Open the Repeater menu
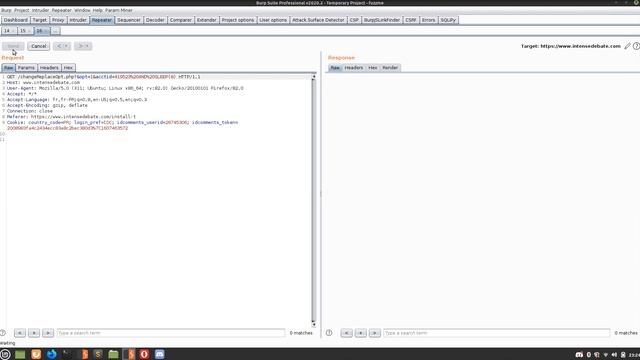The image size is (640, 360). (x=62, y=10)
